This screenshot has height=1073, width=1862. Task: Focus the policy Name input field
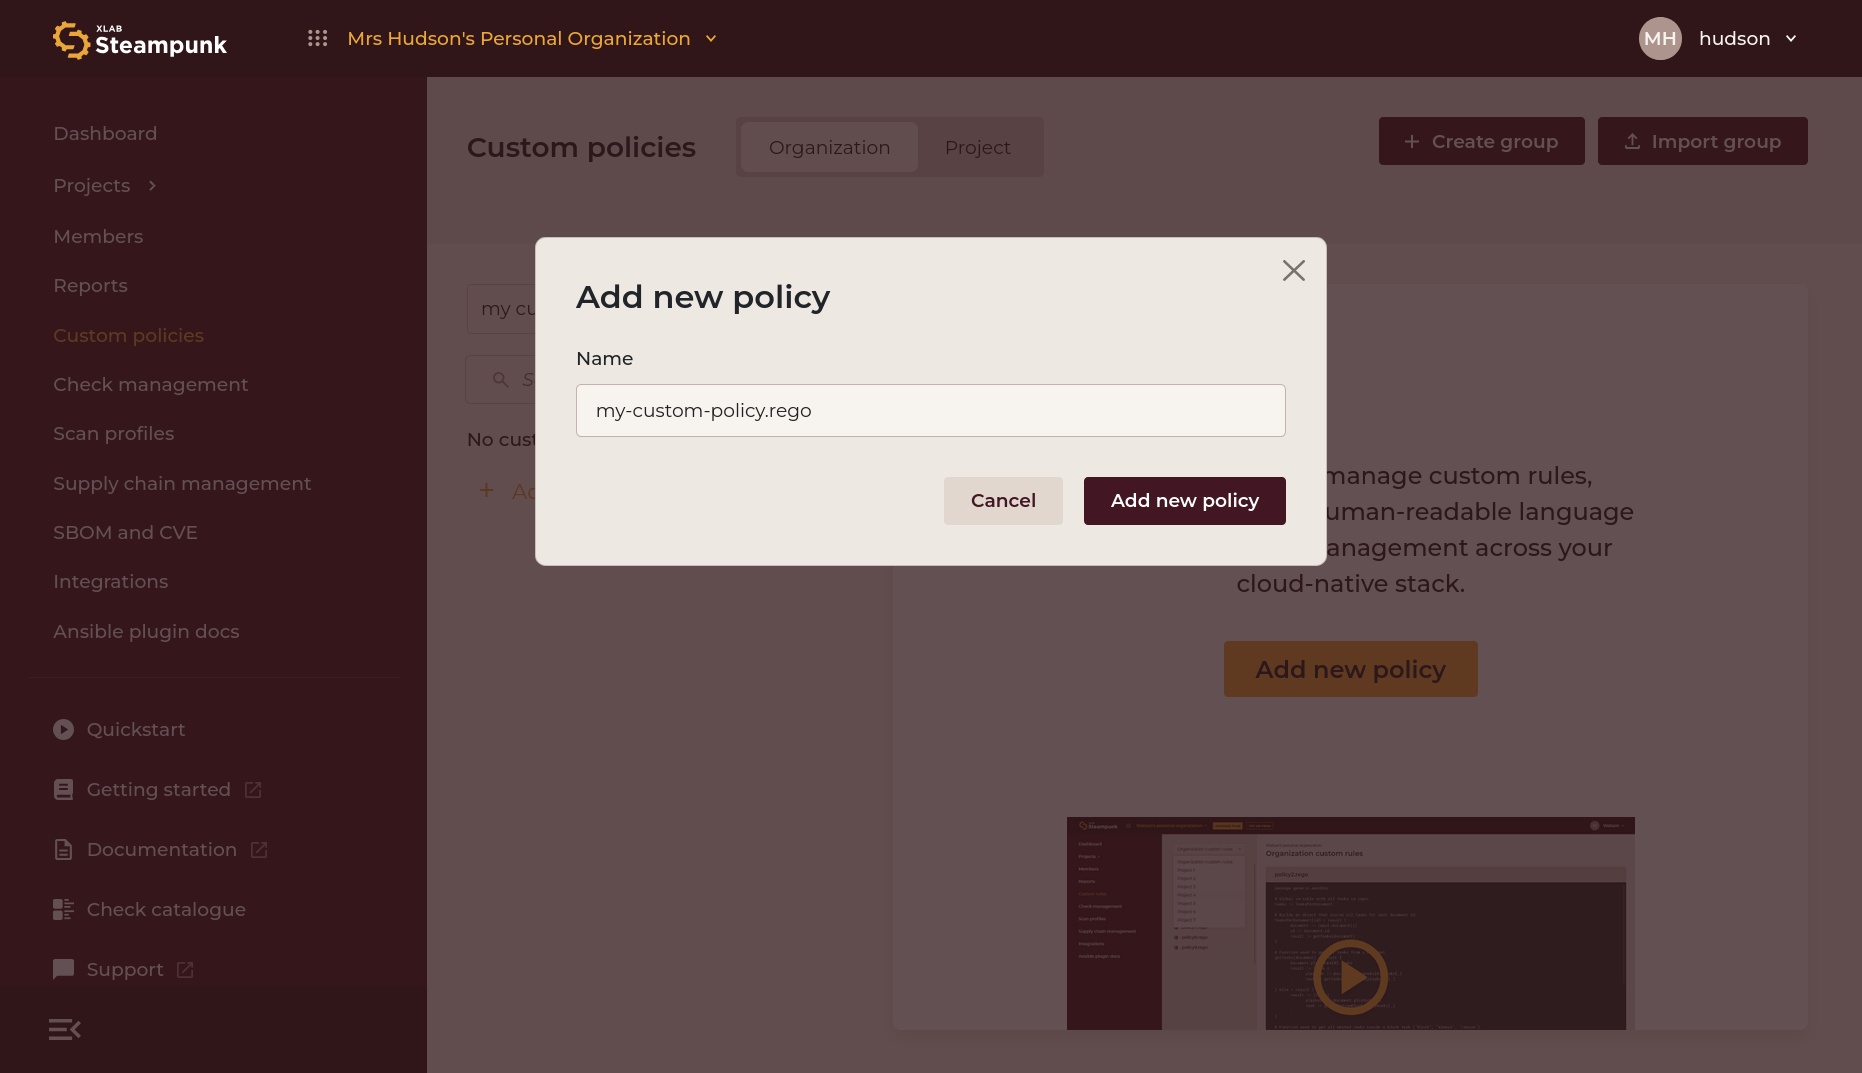coord(931,411)
